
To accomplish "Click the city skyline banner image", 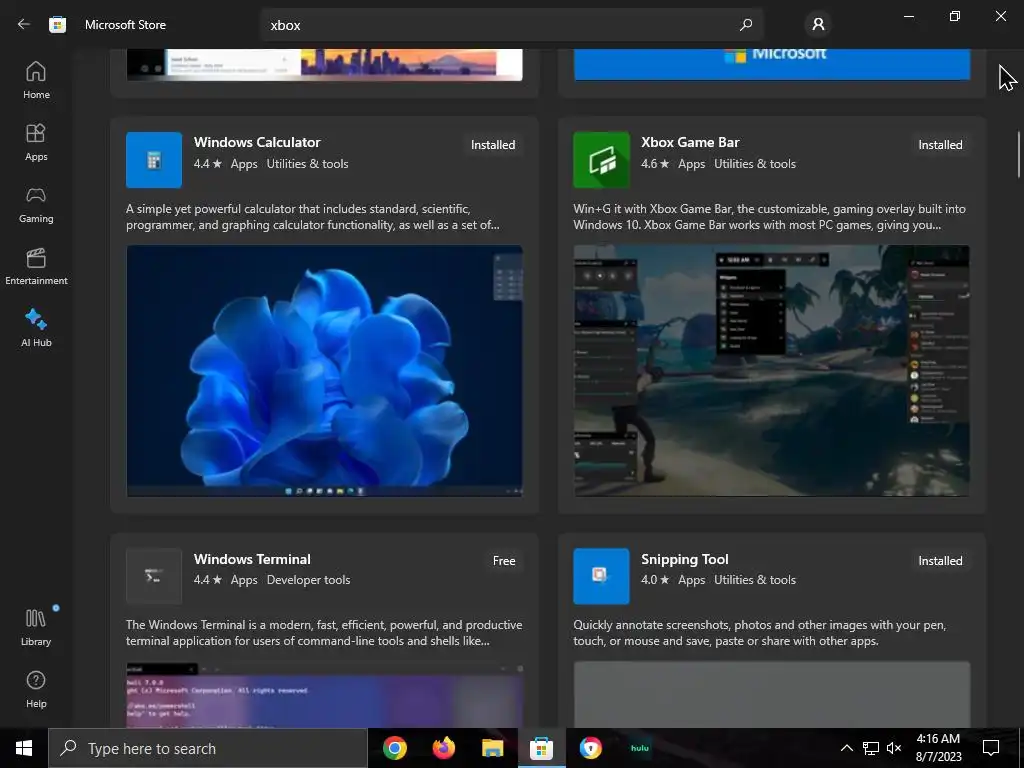I will 325,65.
